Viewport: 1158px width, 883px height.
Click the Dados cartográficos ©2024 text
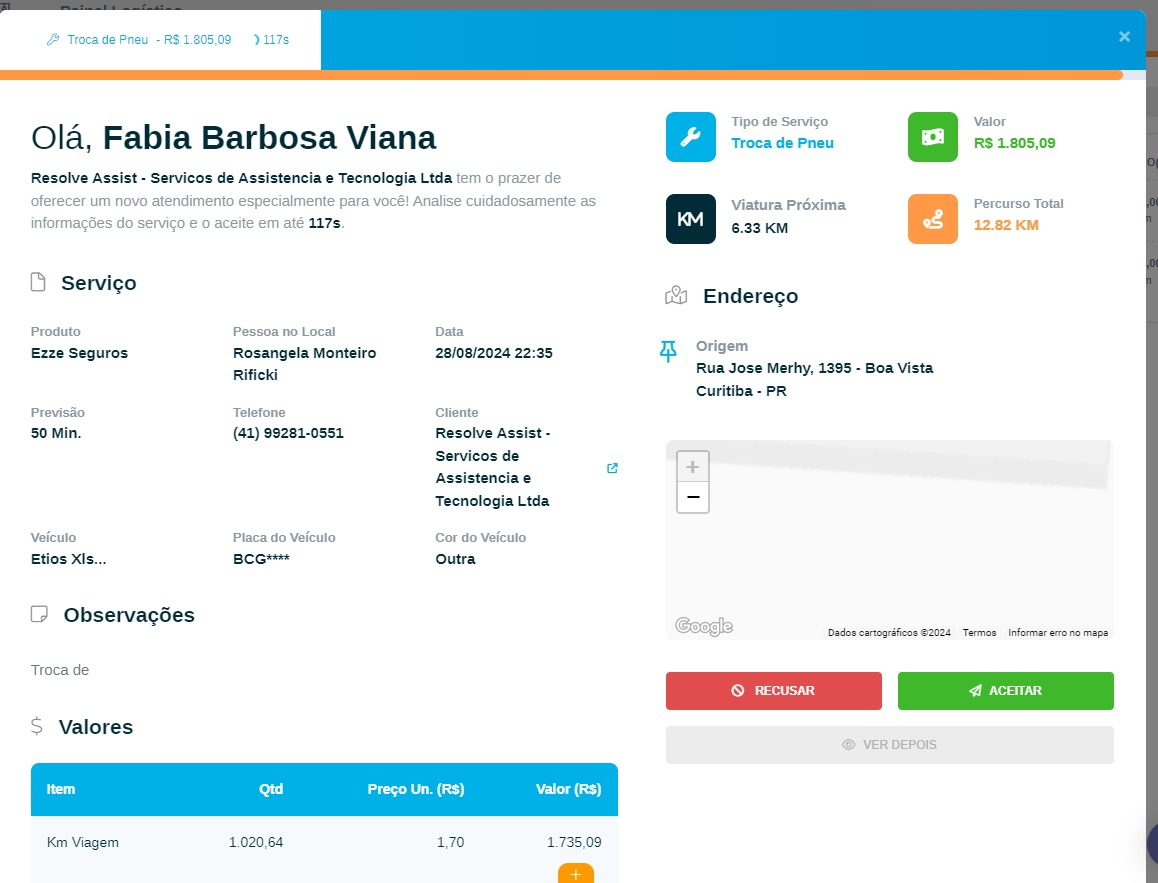coord(889,633)
